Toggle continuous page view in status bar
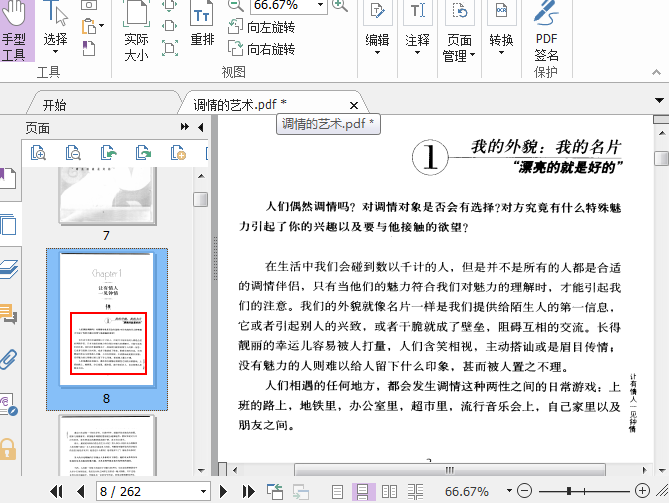Image resolution: width=669 pixels, height=503 pixels. [x=364, y=491]
